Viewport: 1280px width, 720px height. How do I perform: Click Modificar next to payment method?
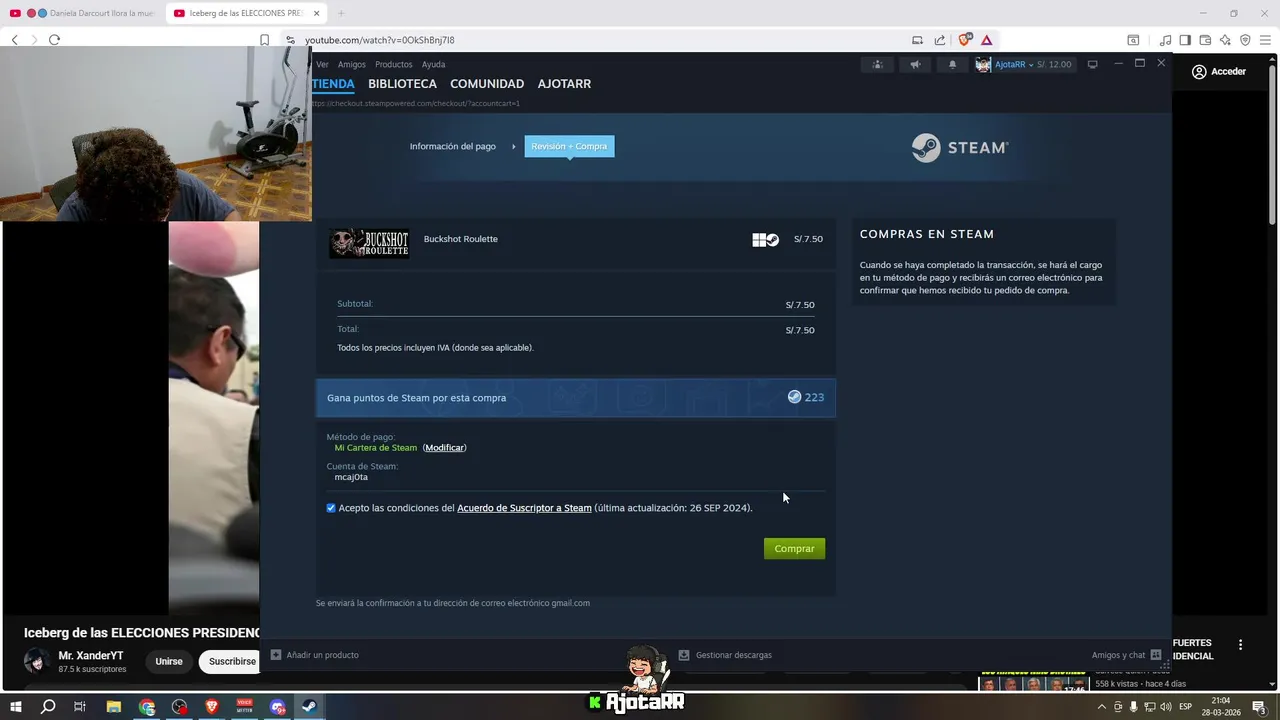[444, 448]
